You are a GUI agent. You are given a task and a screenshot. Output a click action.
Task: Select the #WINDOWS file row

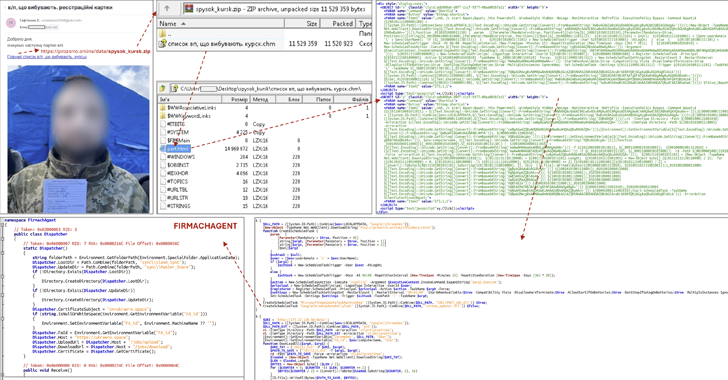click(265, 157)
